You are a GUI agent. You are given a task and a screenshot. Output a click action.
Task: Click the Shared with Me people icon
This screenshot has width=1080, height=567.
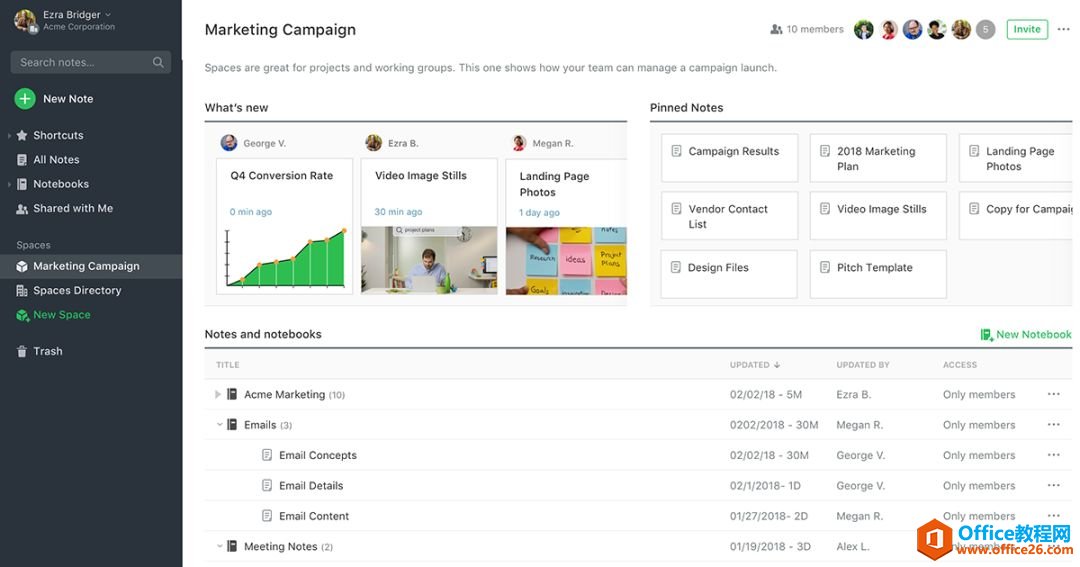coord(22,209)
